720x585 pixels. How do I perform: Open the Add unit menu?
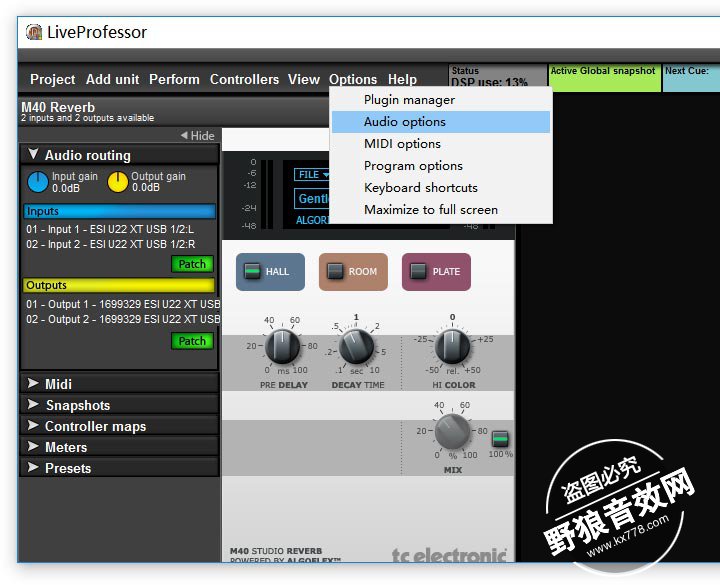pyautogui.click(x=112, y=79)
